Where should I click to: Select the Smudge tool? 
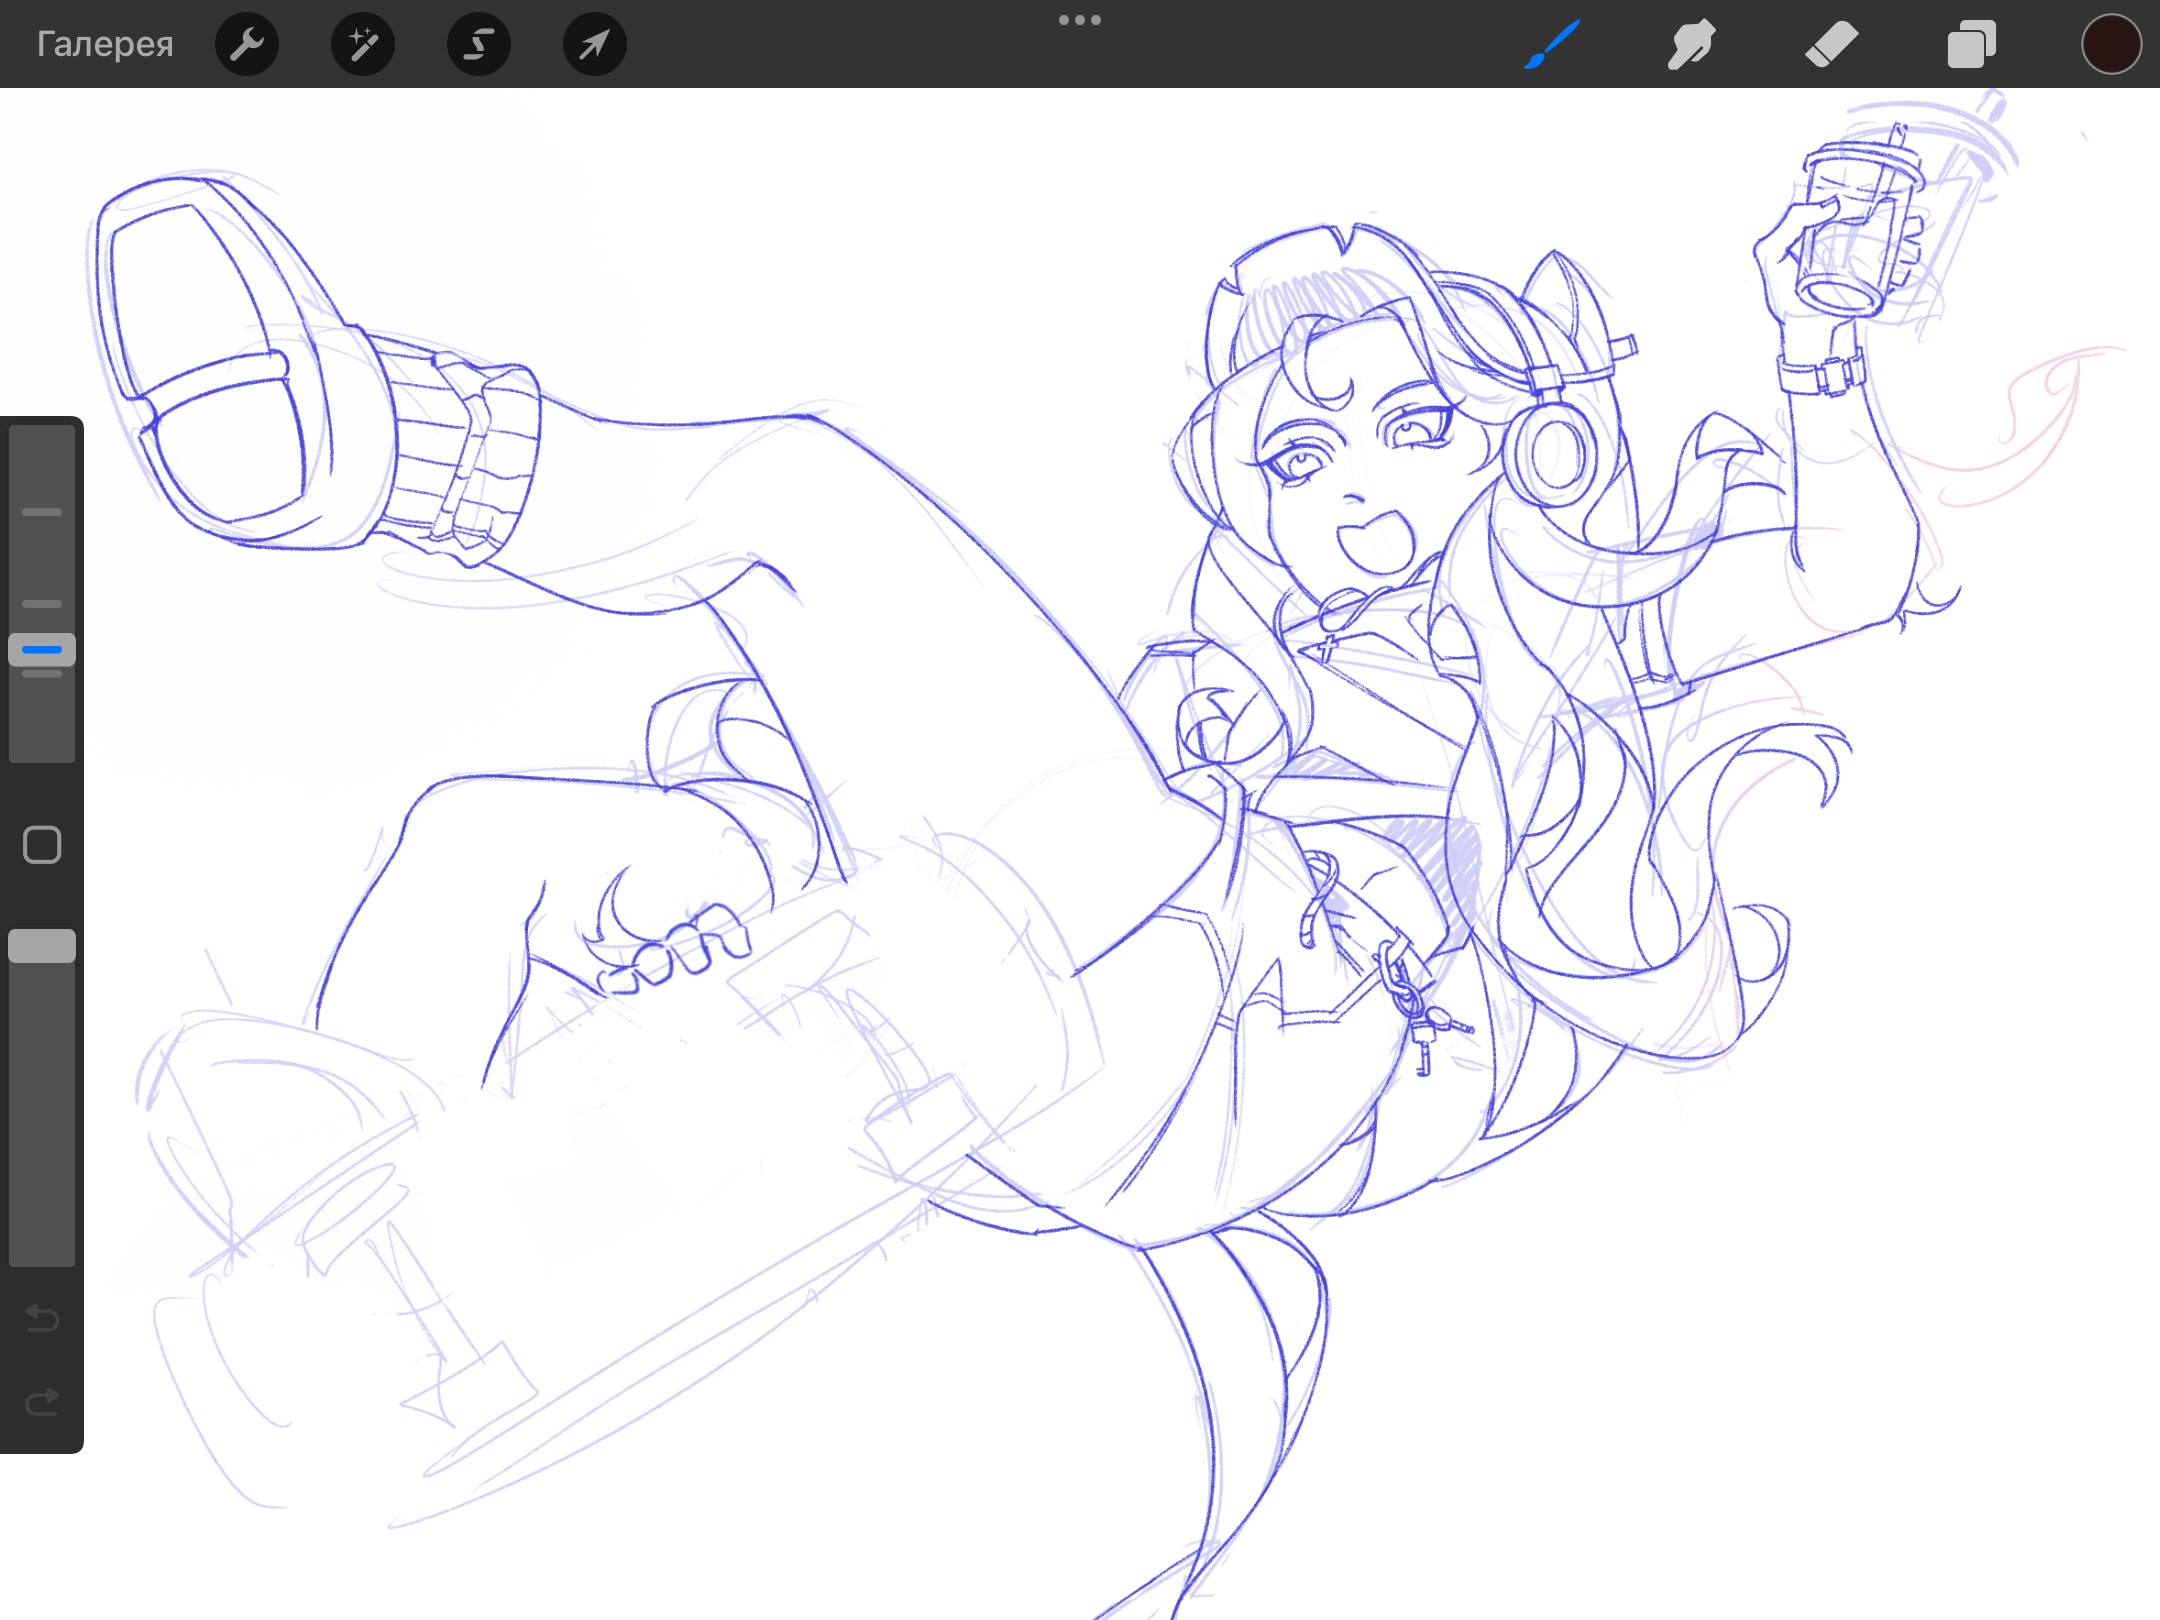(x=1692, y=44)
